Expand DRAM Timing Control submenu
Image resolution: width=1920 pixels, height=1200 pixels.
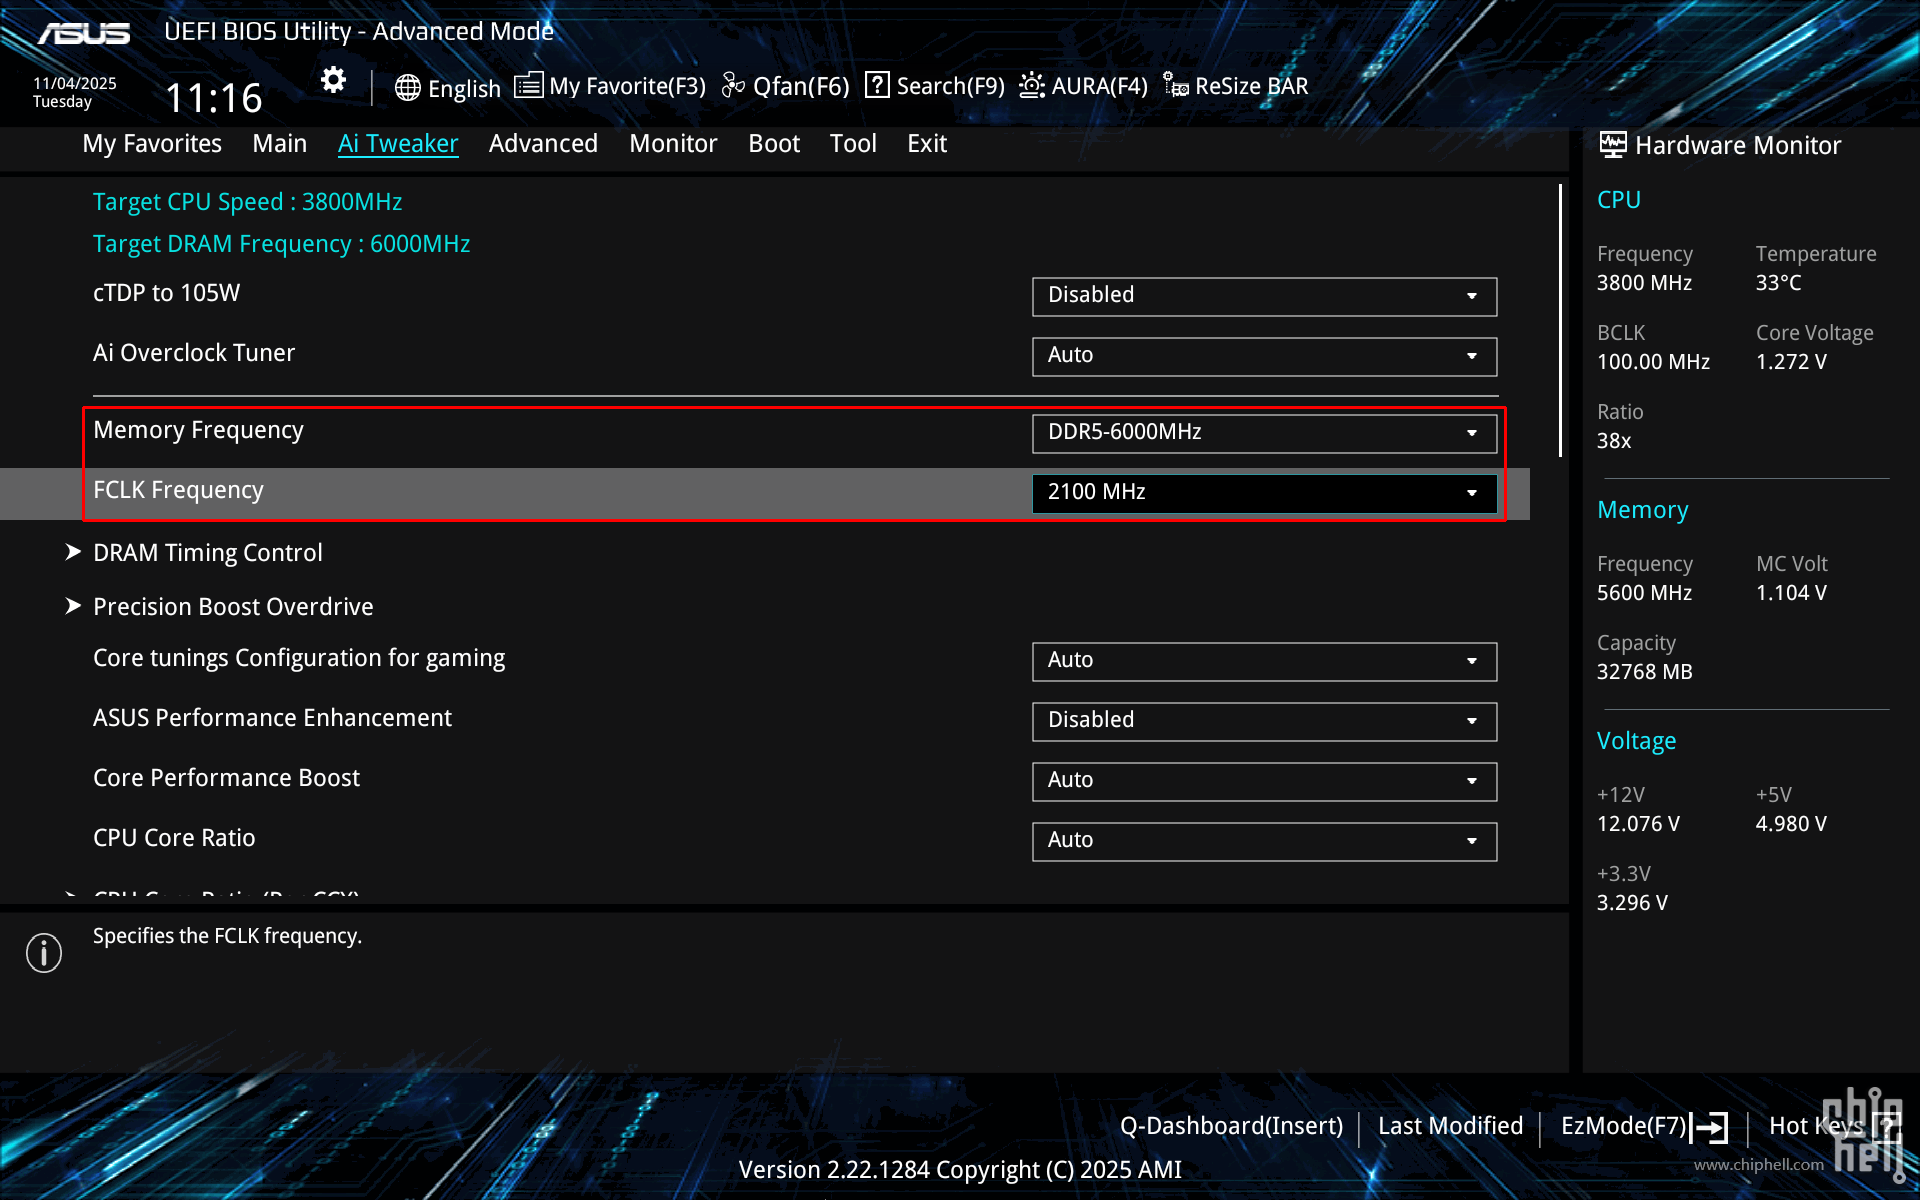[207, 553]
